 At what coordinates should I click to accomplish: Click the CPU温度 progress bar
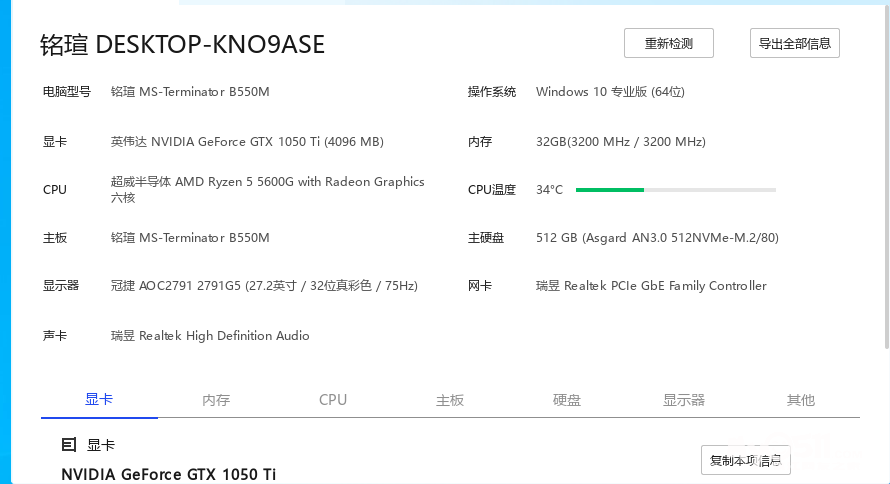tap(675, 189)
